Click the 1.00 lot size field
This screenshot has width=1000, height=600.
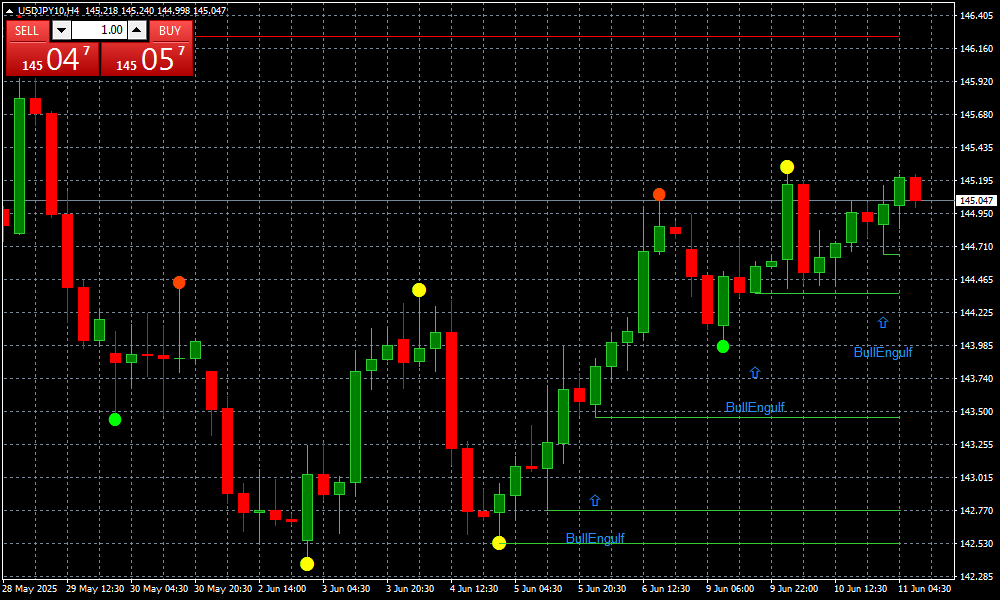(x=99, y=30)
